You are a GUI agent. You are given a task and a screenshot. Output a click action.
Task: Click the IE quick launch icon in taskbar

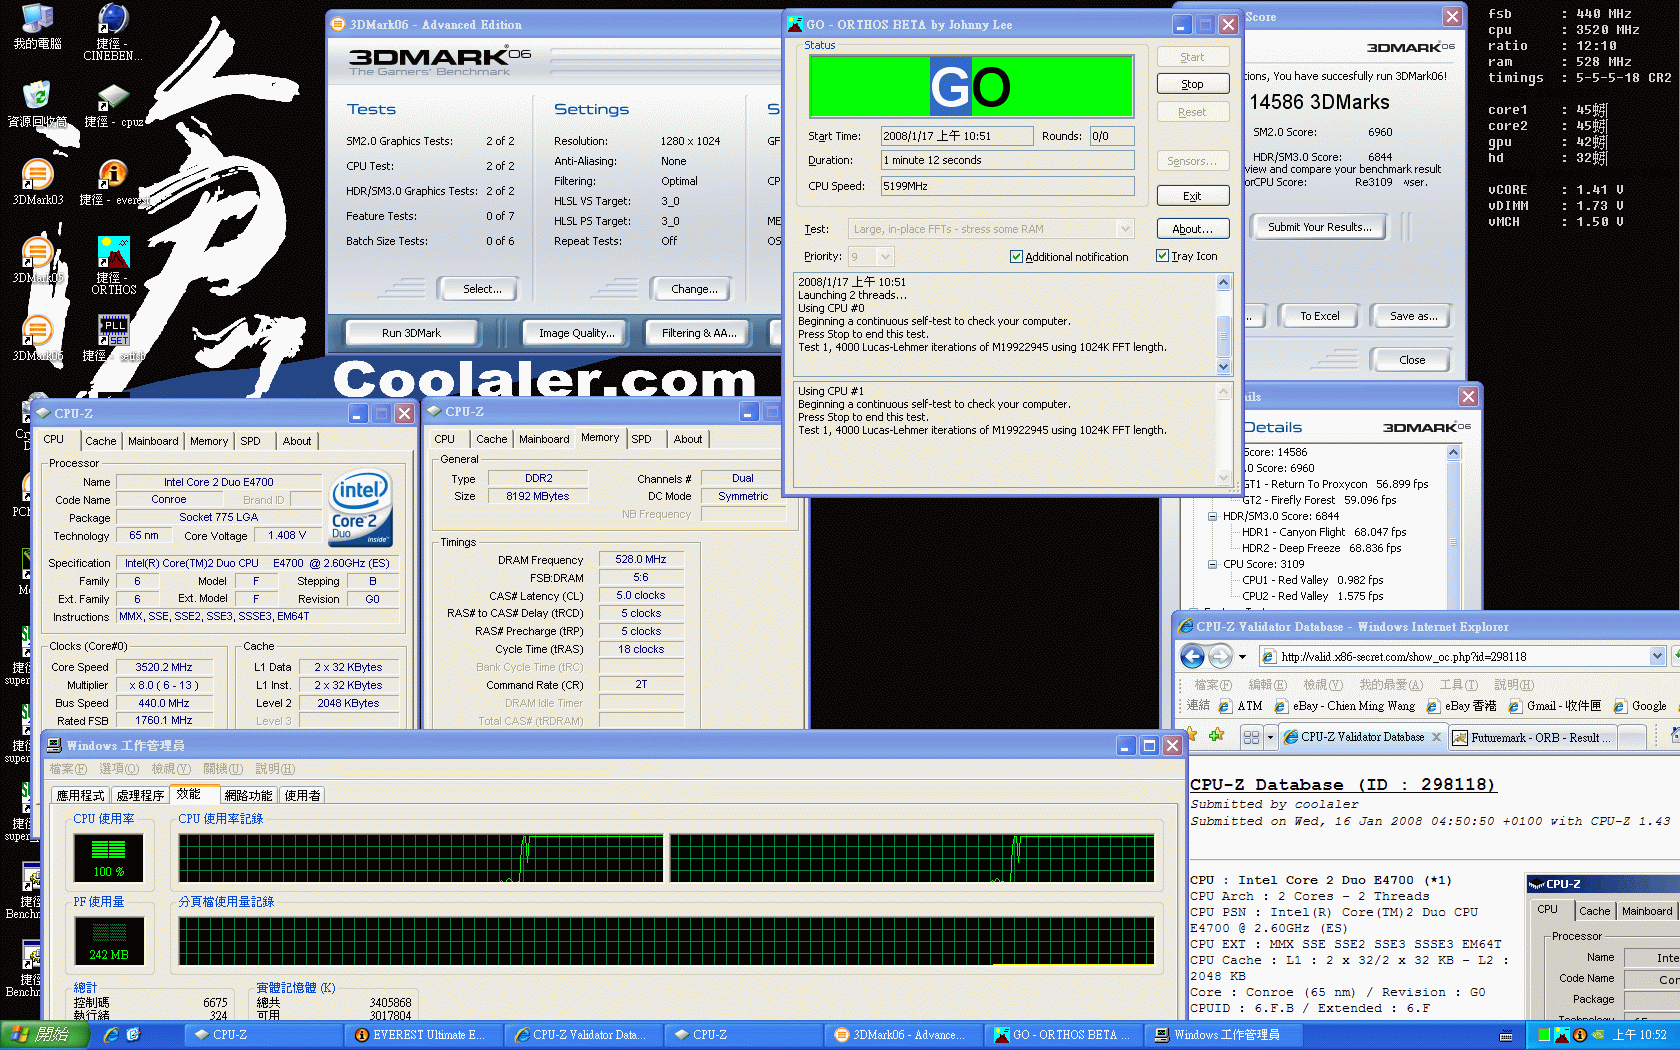pyautogui.click(x=111, y=1035)
